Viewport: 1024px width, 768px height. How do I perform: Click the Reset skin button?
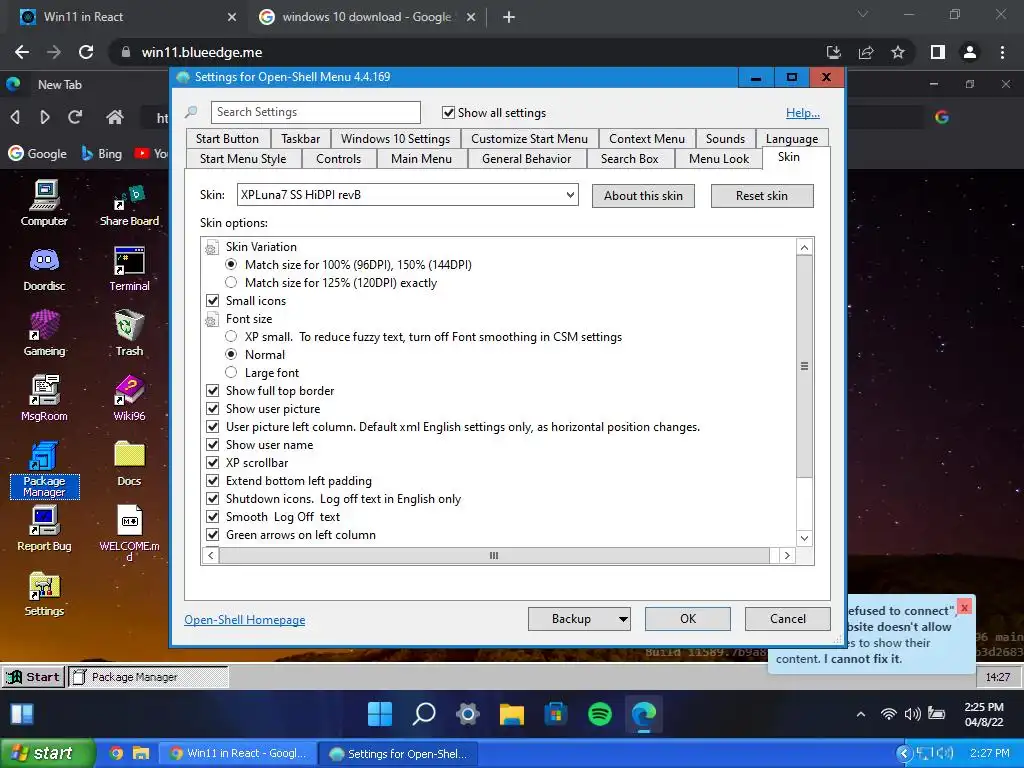(762, 196)
